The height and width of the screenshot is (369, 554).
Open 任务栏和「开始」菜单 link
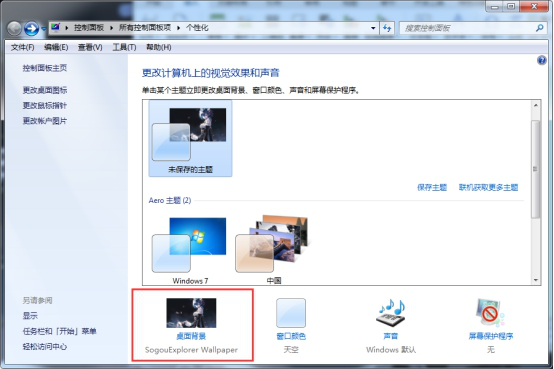pos(59,331)
